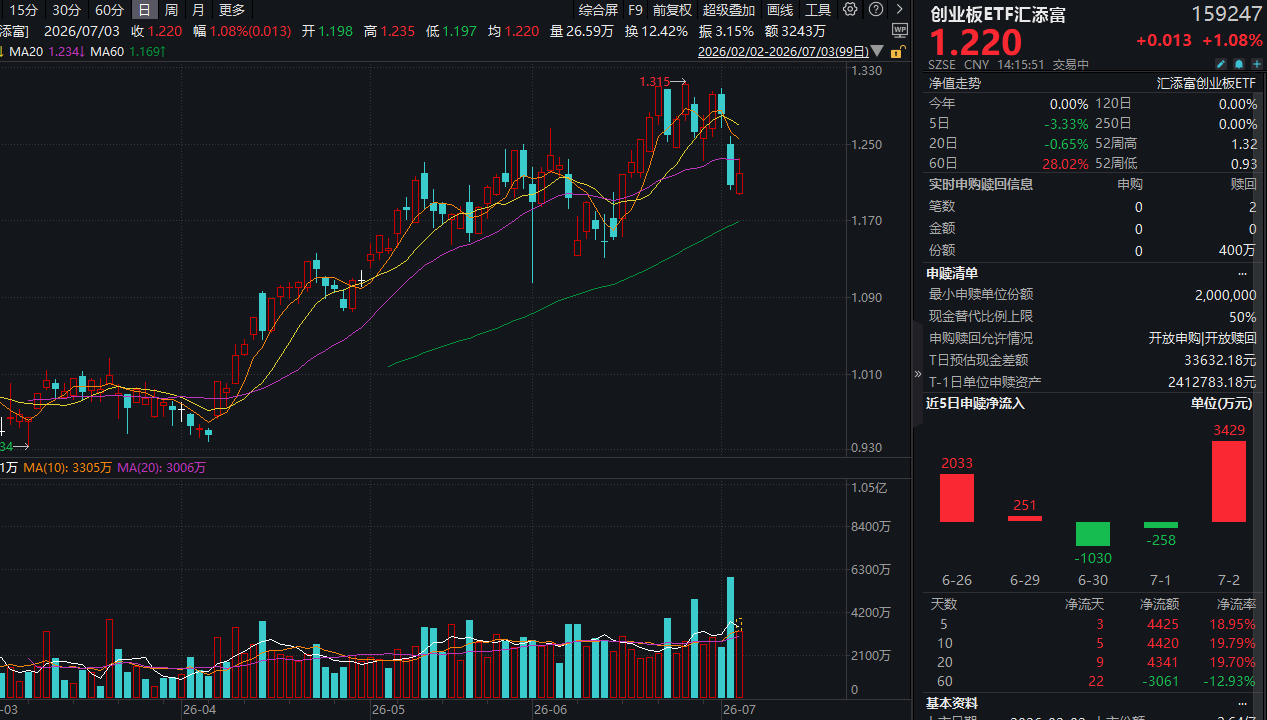Open the 画线 drawing tools button
The image size is (1267, 720).
[780, 9]
